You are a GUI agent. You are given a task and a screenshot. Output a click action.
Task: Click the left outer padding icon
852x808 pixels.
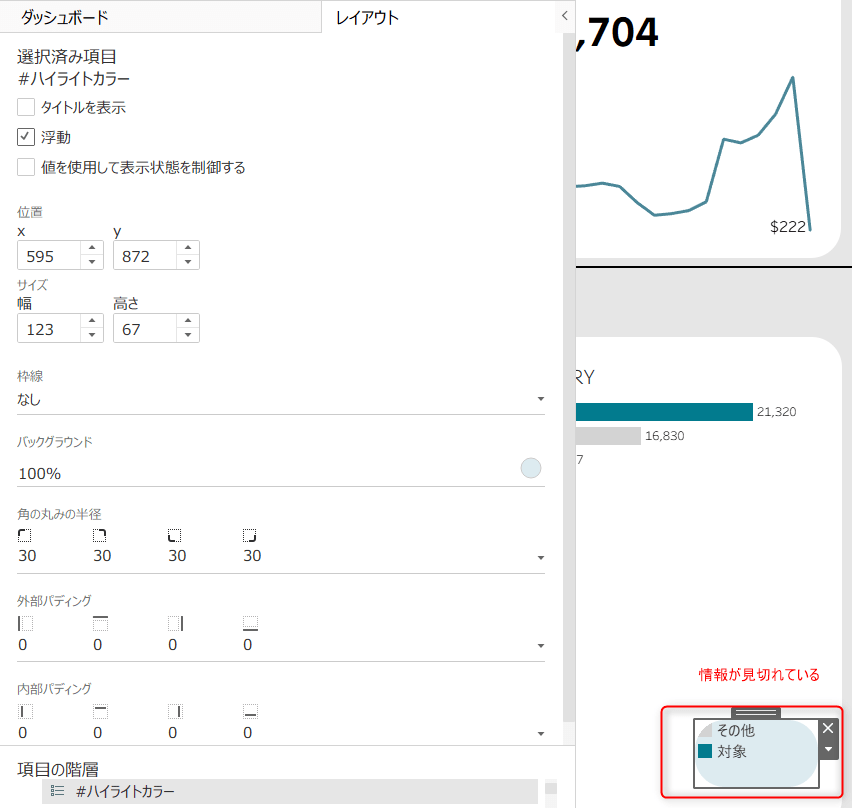coord(25,623)
